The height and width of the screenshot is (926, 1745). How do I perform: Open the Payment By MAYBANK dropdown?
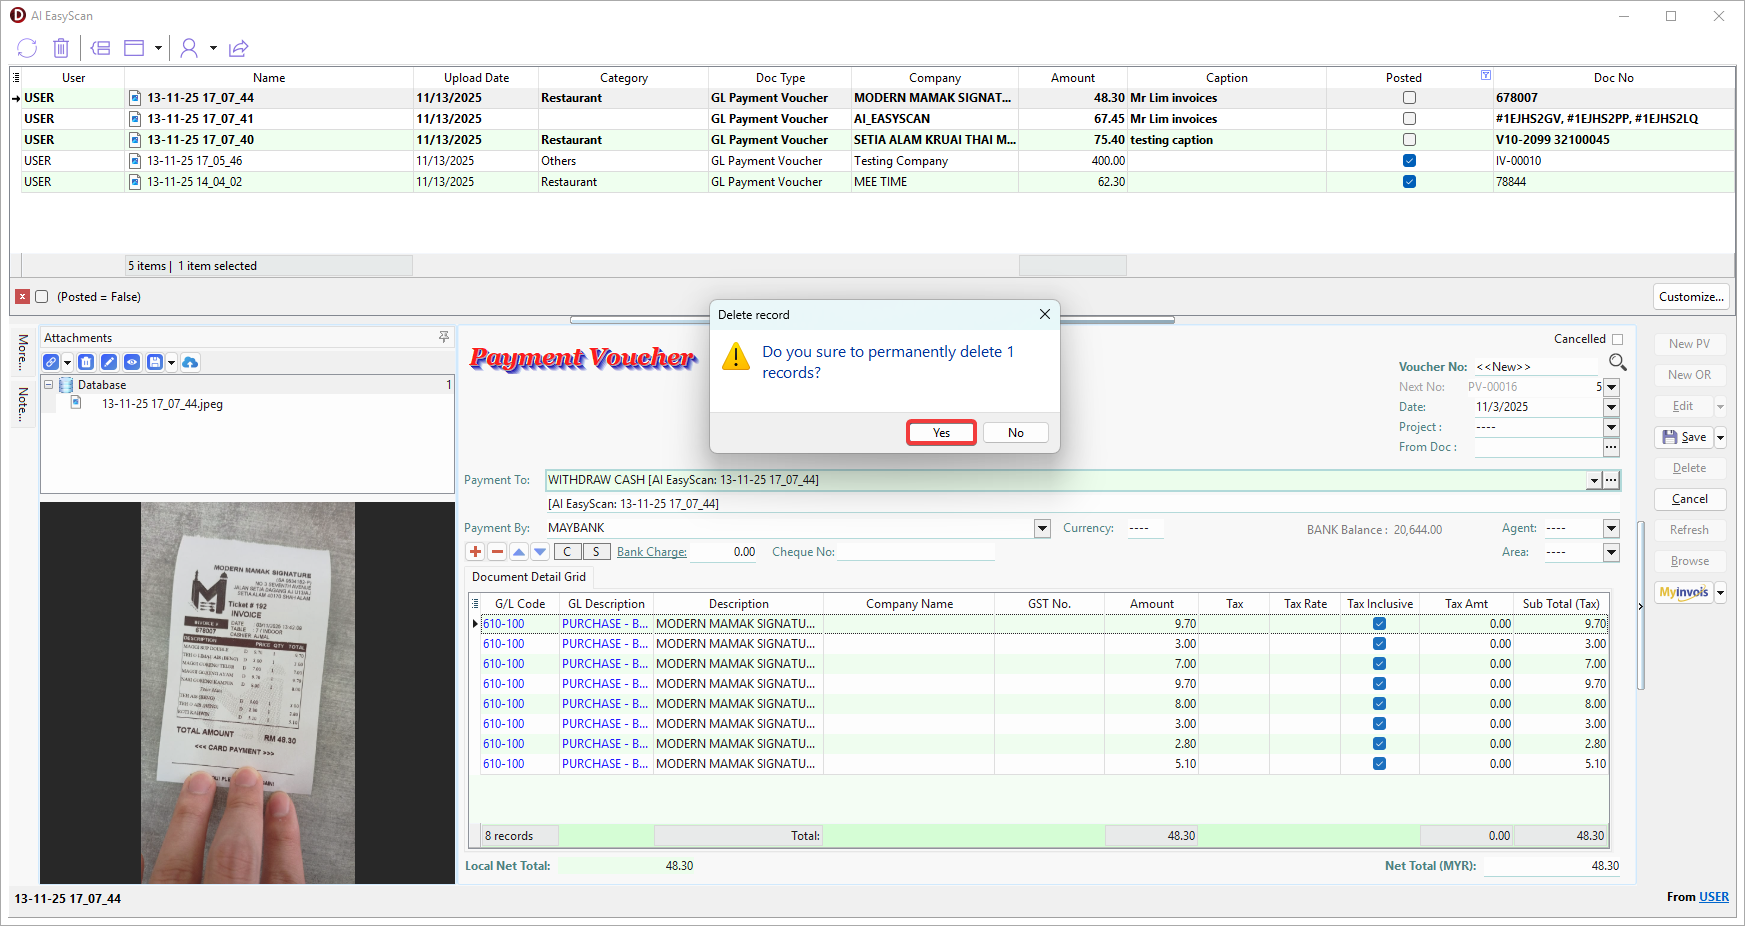click(1042, 528)
